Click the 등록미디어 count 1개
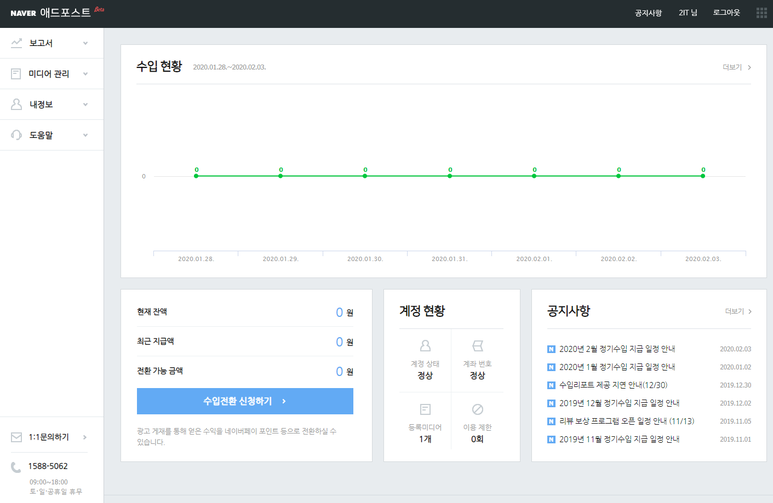The height and width of the screenshot is (503, 773). [x=425, y=439]
